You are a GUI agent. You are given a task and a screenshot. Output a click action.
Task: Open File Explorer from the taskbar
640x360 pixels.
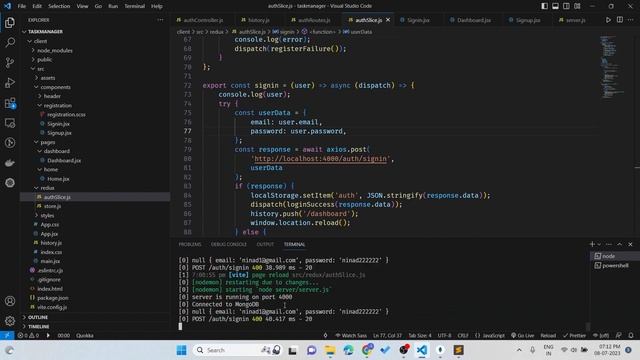pyautogui.click(x=330, y=350)
